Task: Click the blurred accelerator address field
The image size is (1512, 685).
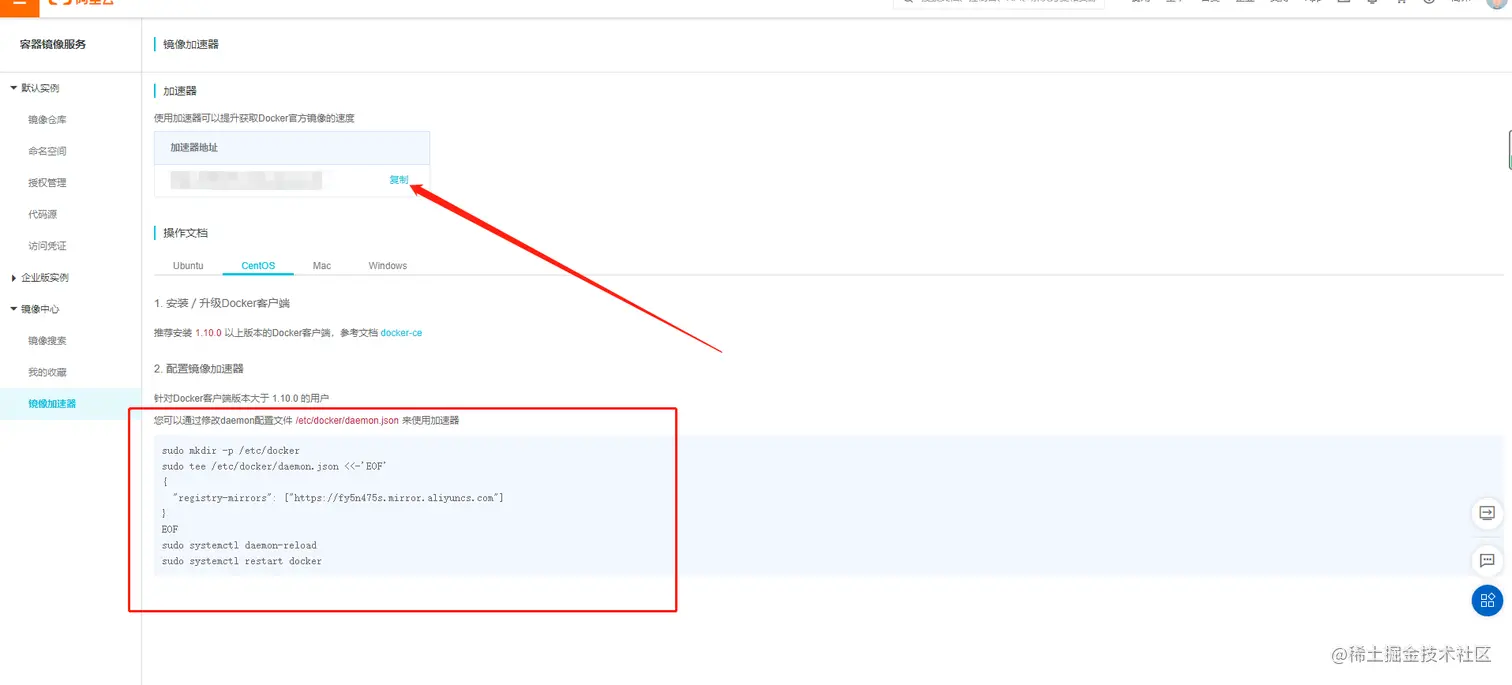Action: pyautogui.click(x=246, y=180)
